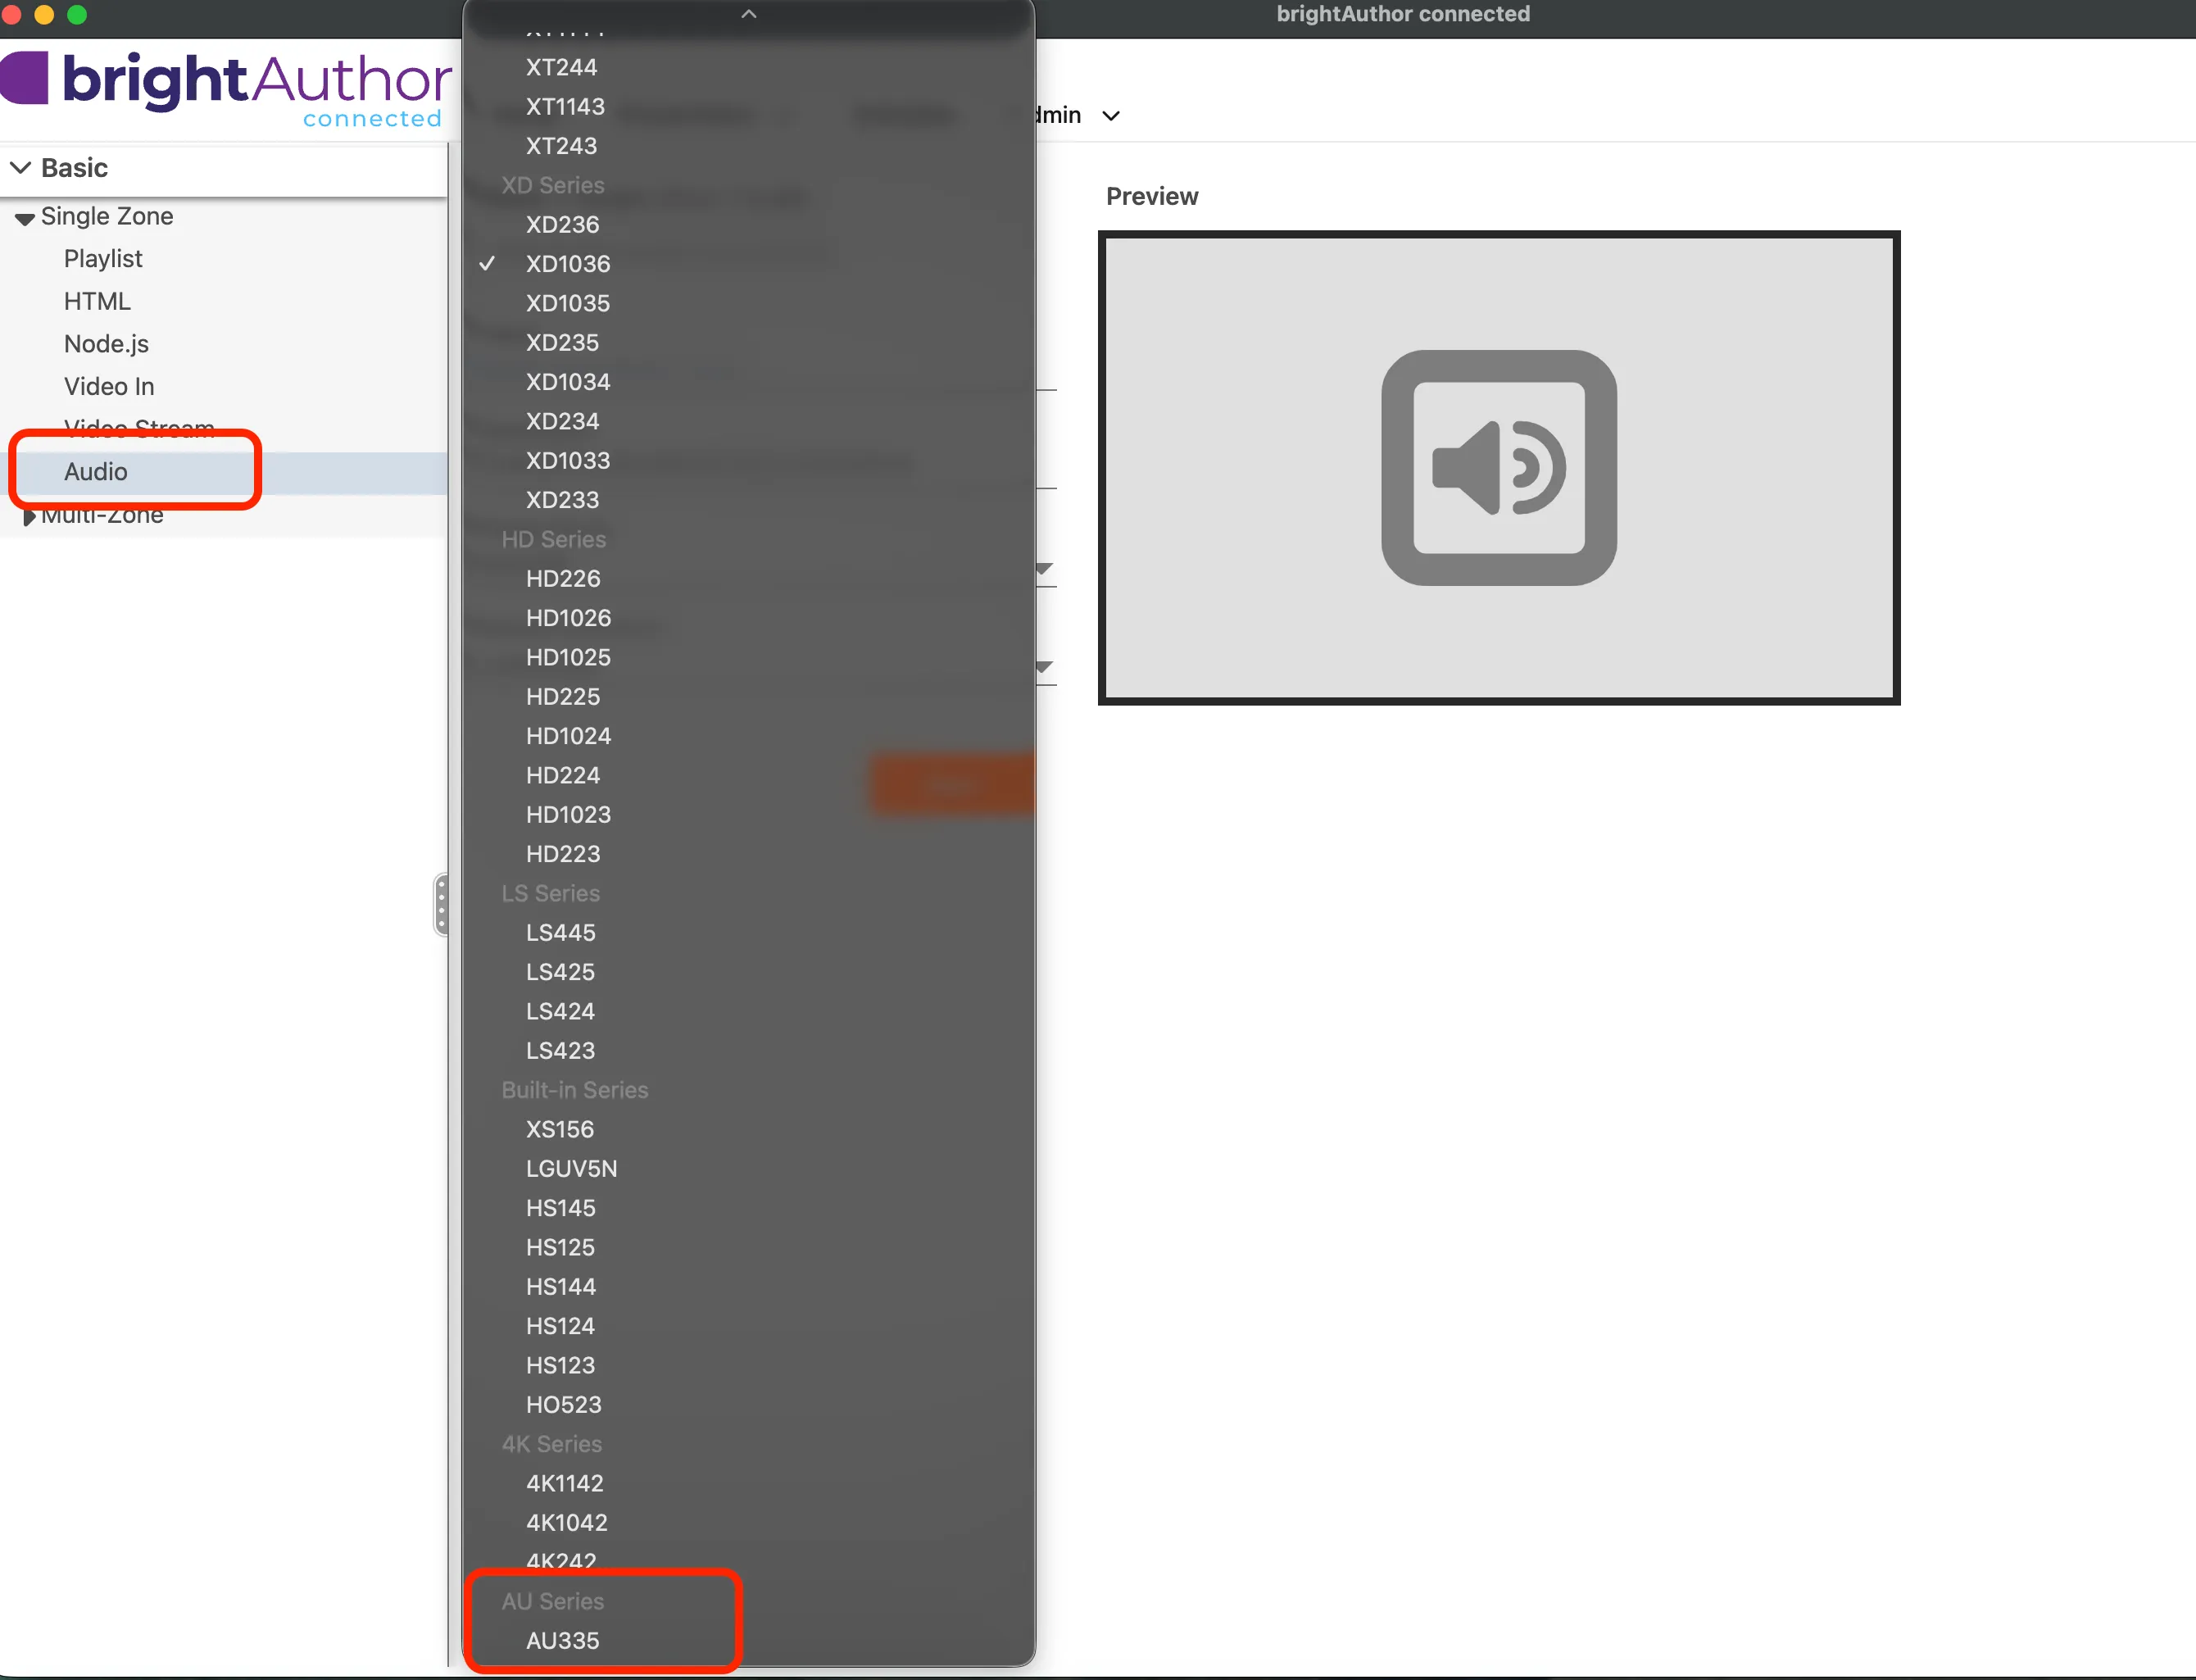2196x1680 pixels.
Task: Maximize the brightAuthor window
Action: 77,14
